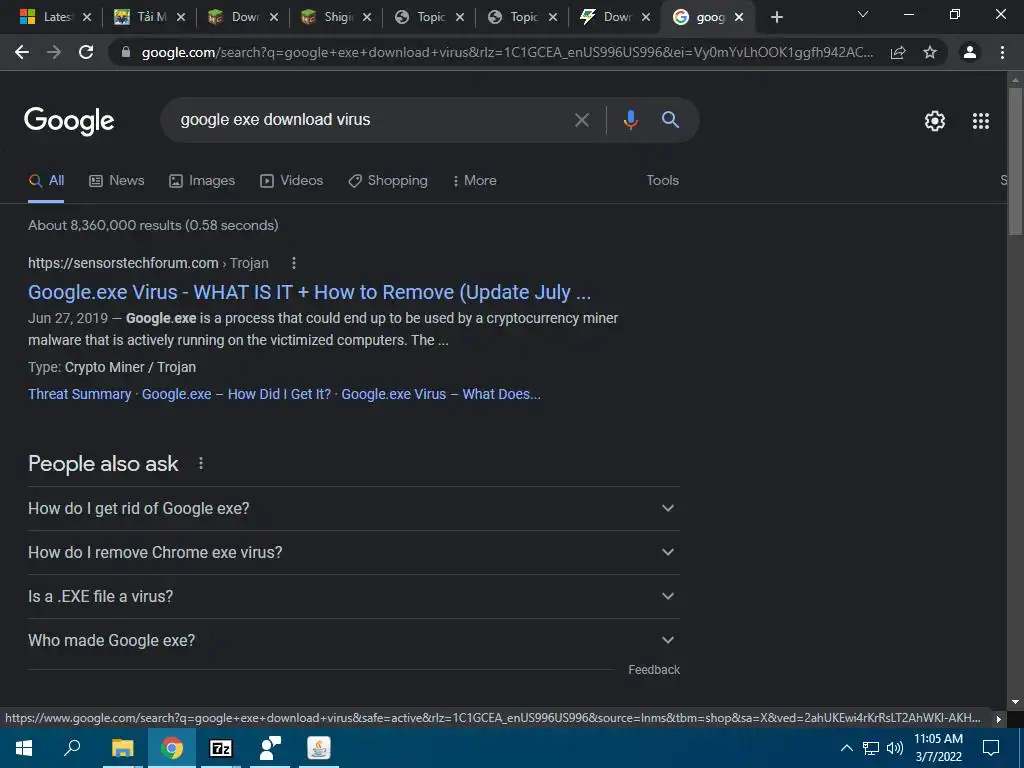Screen dimensions: 1024x768
Task: Open People also ask options menu
Action: click(x=201, y=464)
